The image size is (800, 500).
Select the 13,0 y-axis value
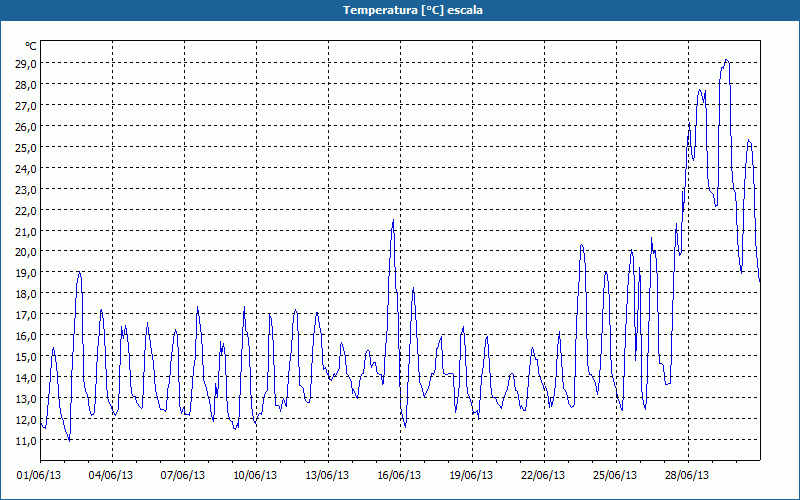pyautogui.click(x=25, y=398)
